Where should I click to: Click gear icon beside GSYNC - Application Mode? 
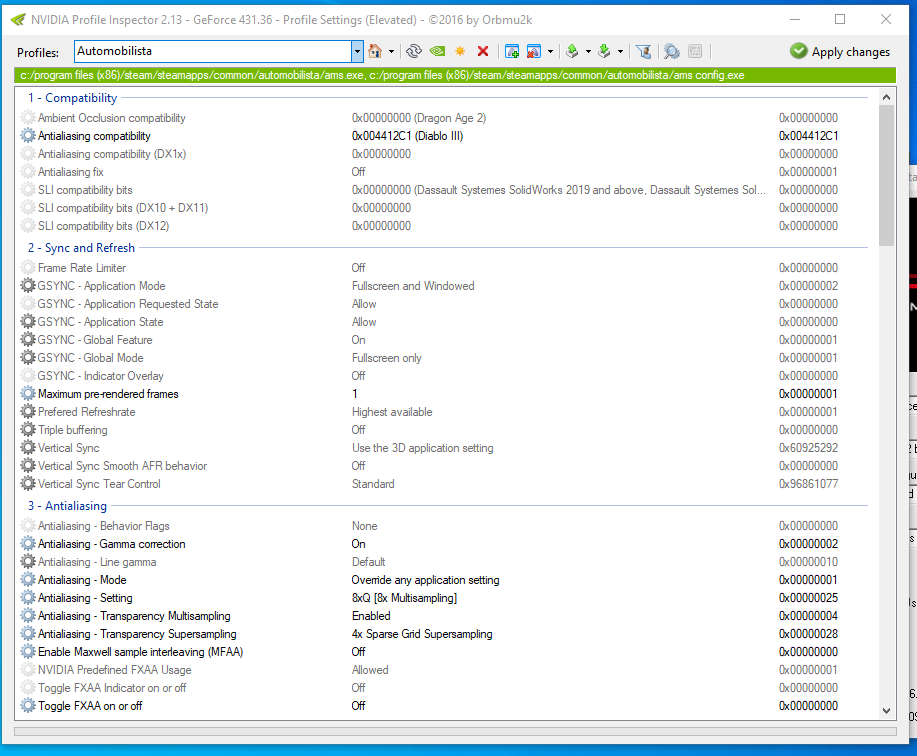click(x=28, y=286)
